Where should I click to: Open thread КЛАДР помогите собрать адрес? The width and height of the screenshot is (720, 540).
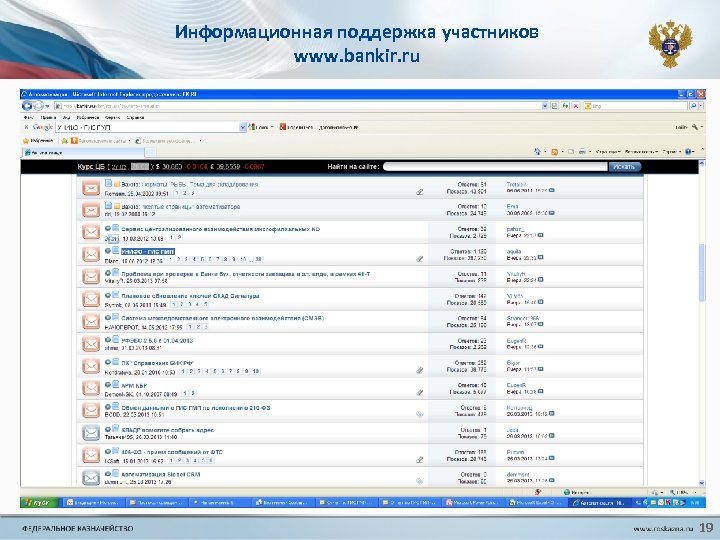(x=168, y=430)
